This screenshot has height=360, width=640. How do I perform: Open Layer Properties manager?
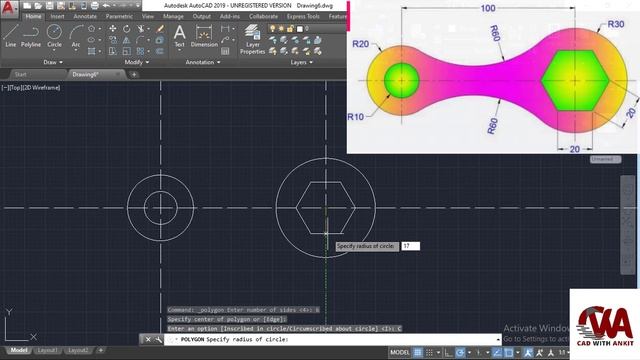253,39
